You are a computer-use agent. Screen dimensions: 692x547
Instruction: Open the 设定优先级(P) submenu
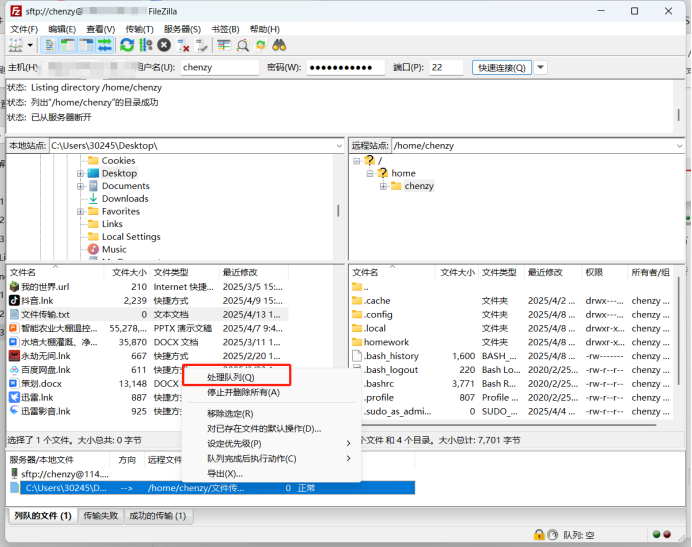coord(271,444)
